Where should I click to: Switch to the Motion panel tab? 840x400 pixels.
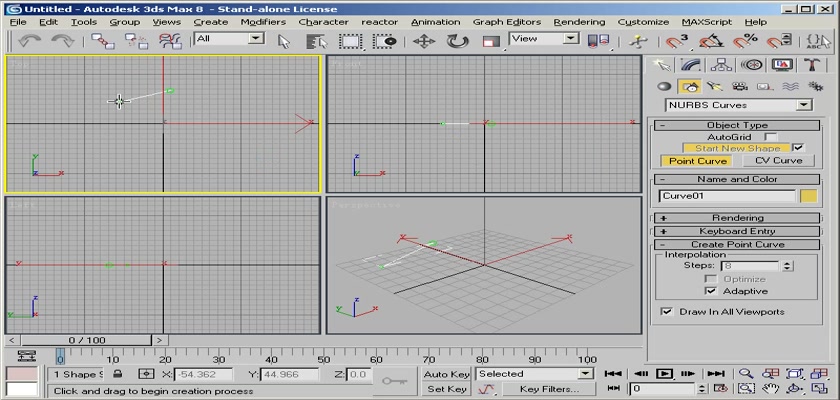pos(752,65)
